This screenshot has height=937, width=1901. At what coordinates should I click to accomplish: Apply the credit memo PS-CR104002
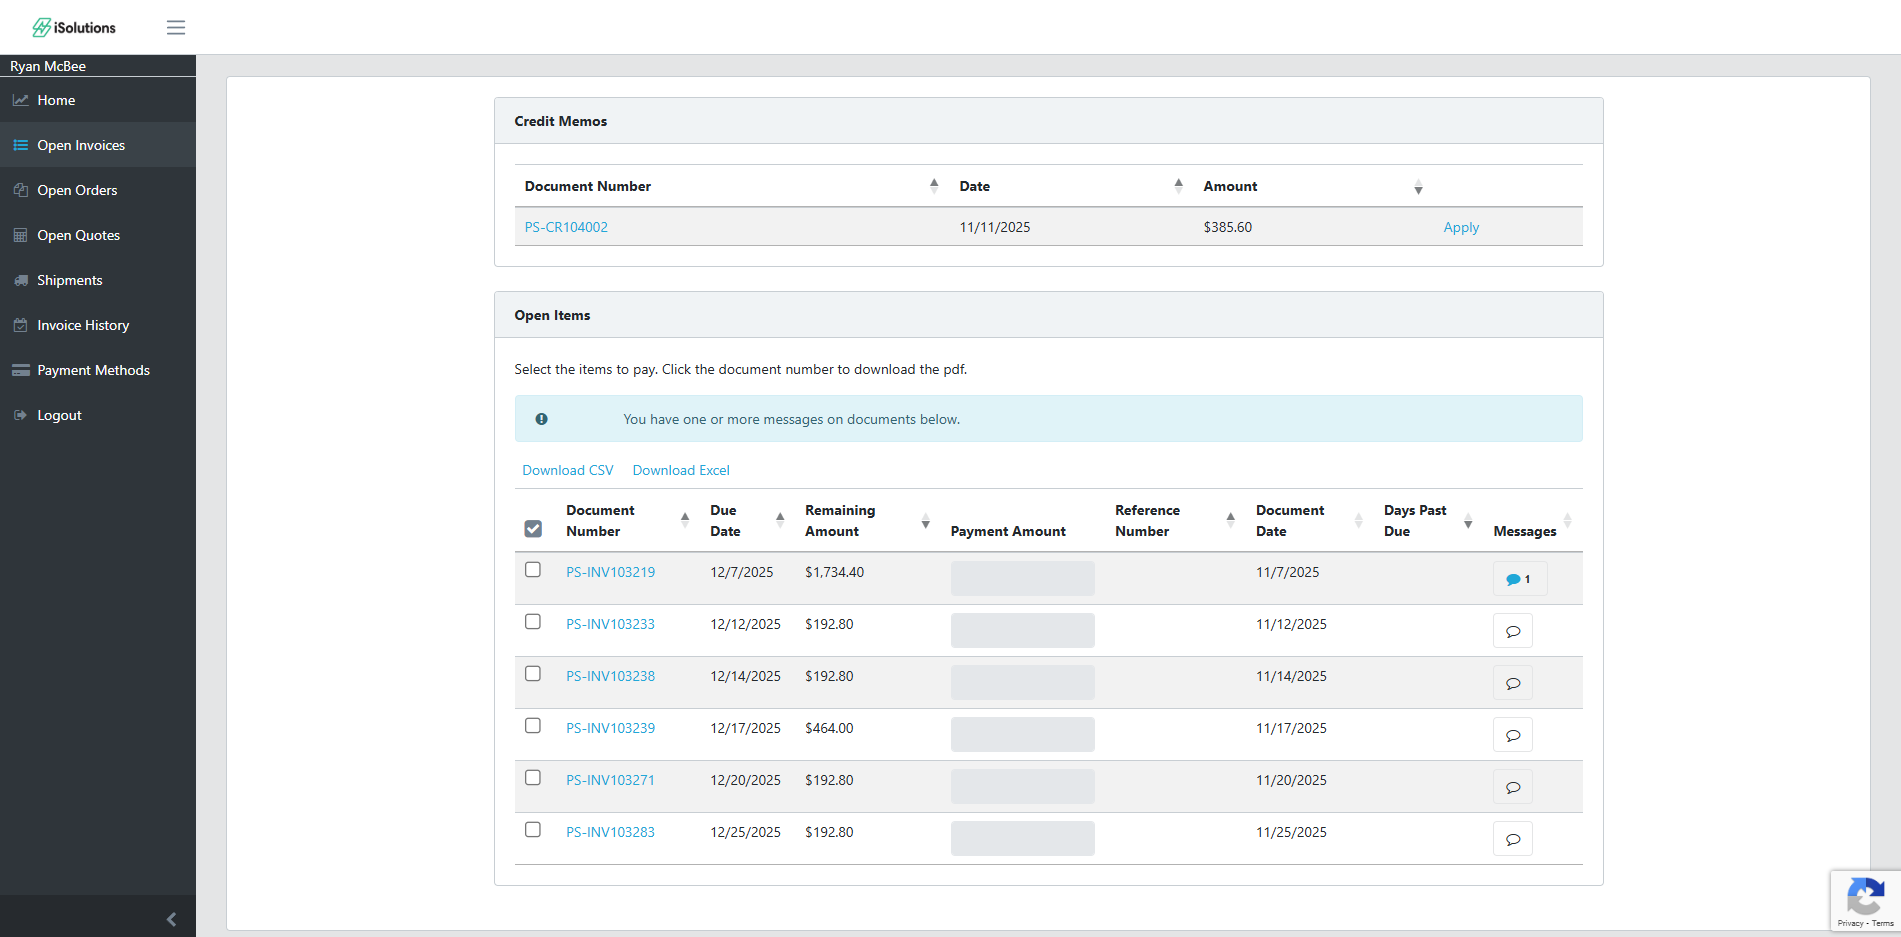click(1461, 227)
